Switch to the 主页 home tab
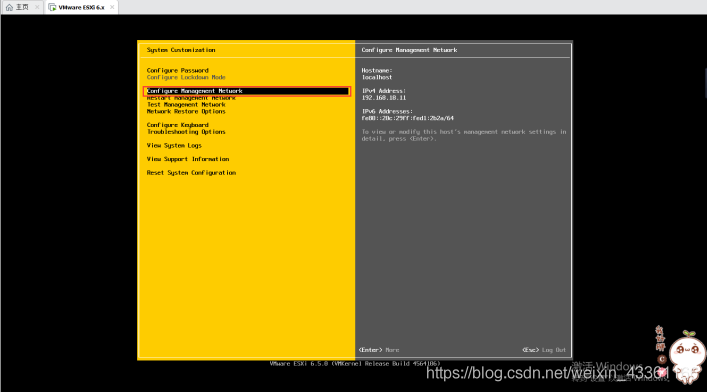Screen dimensions: 708x392 [22, 7]
